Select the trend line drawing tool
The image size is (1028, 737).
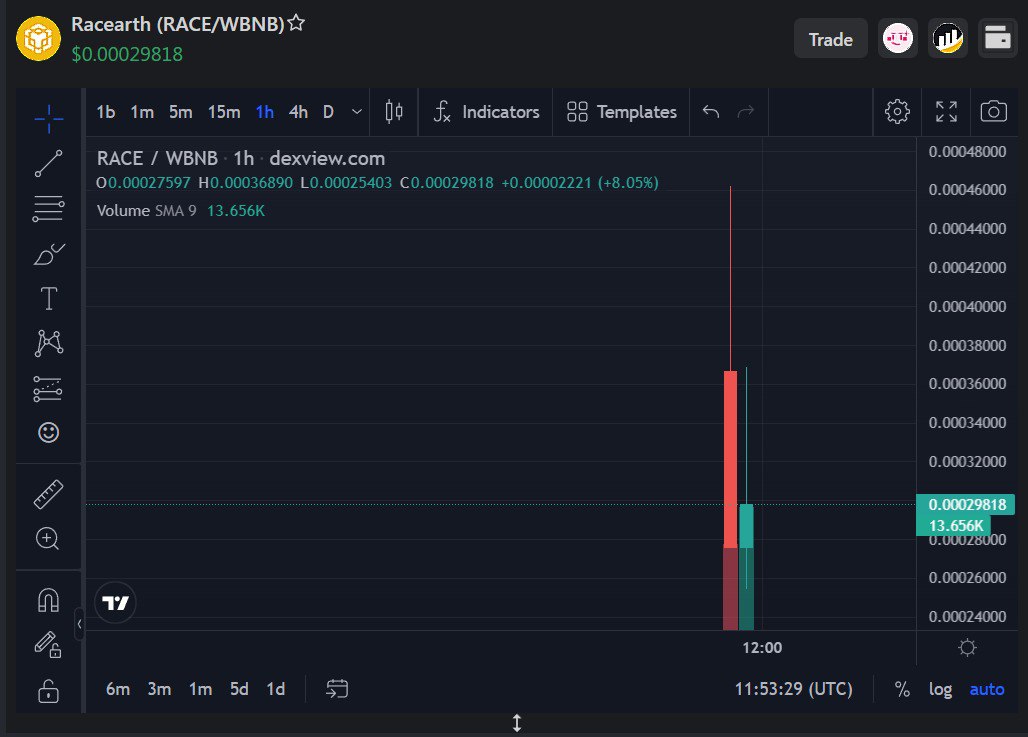(x=49, y=164)
